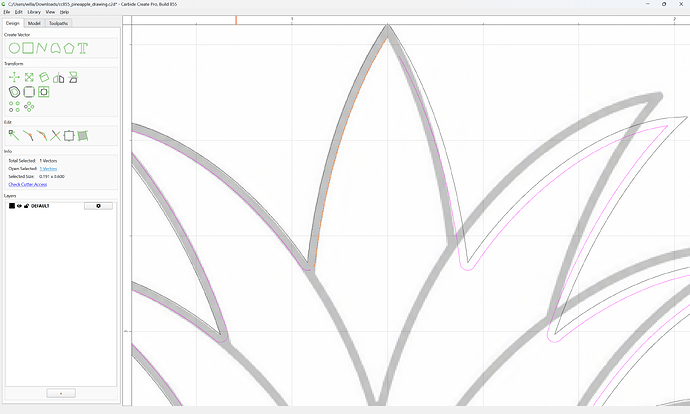Open the File menu
This screenshot has width=690, height=414.
click(7, 12)
